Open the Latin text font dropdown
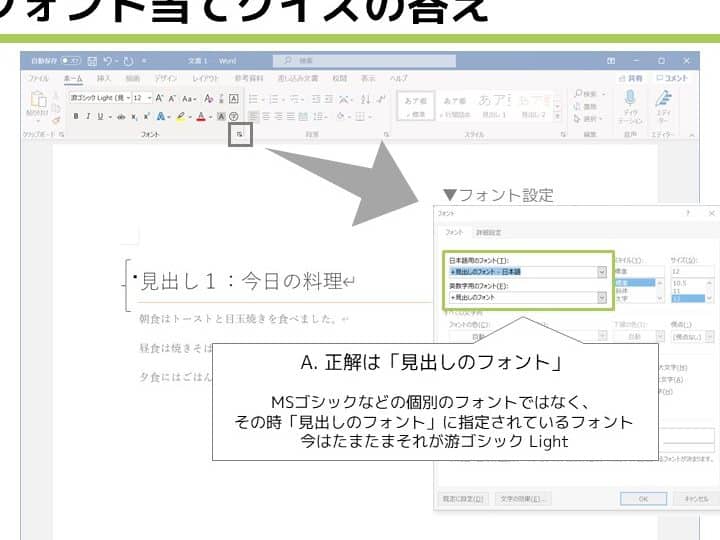 point(601,297)
